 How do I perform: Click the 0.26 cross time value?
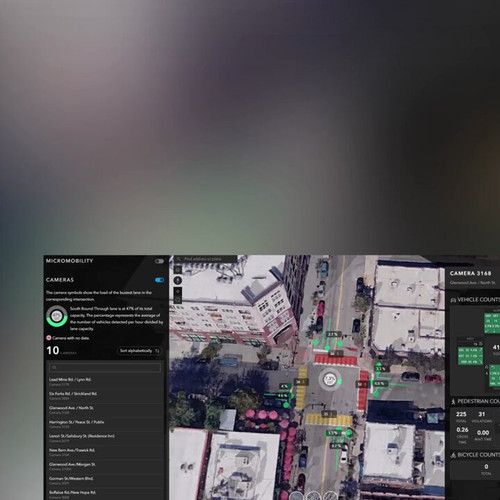462,430
